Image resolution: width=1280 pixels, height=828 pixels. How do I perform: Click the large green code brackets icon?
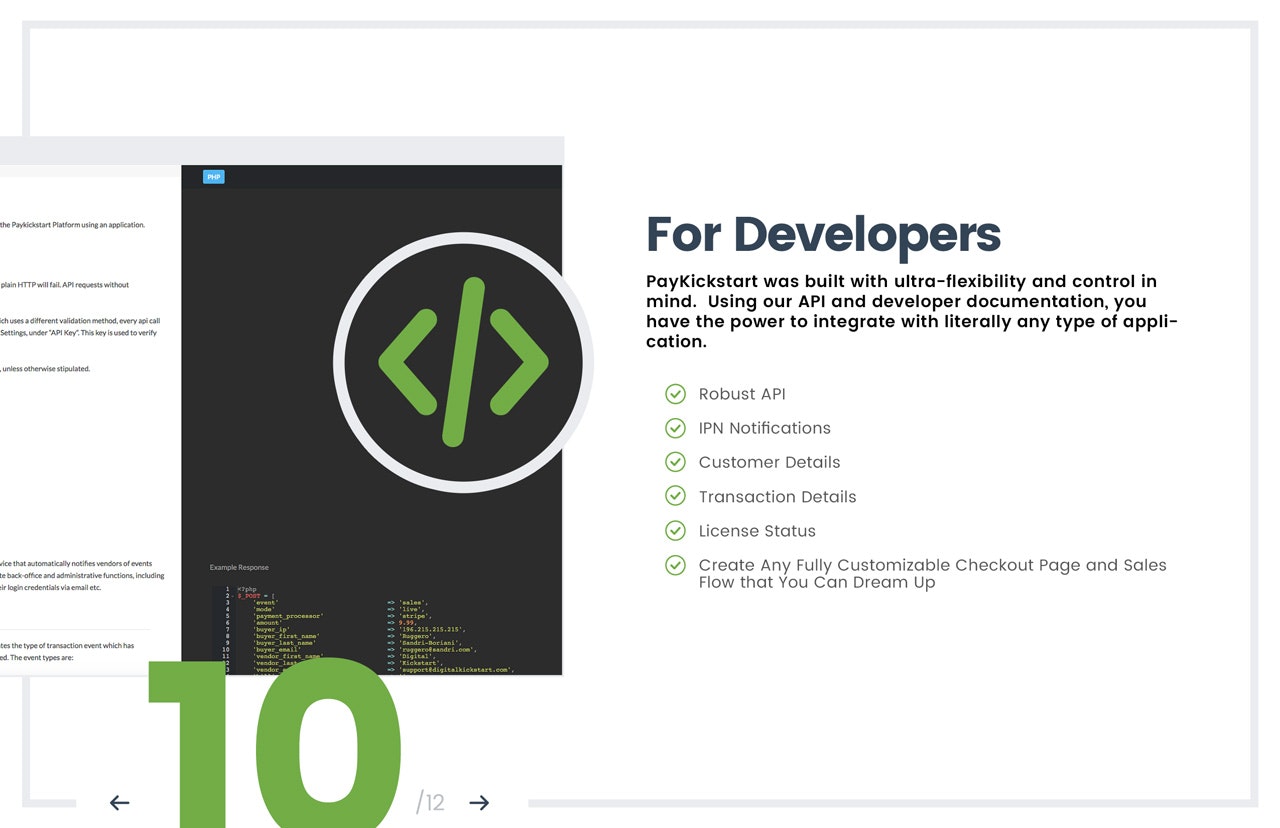pos(463,362)
